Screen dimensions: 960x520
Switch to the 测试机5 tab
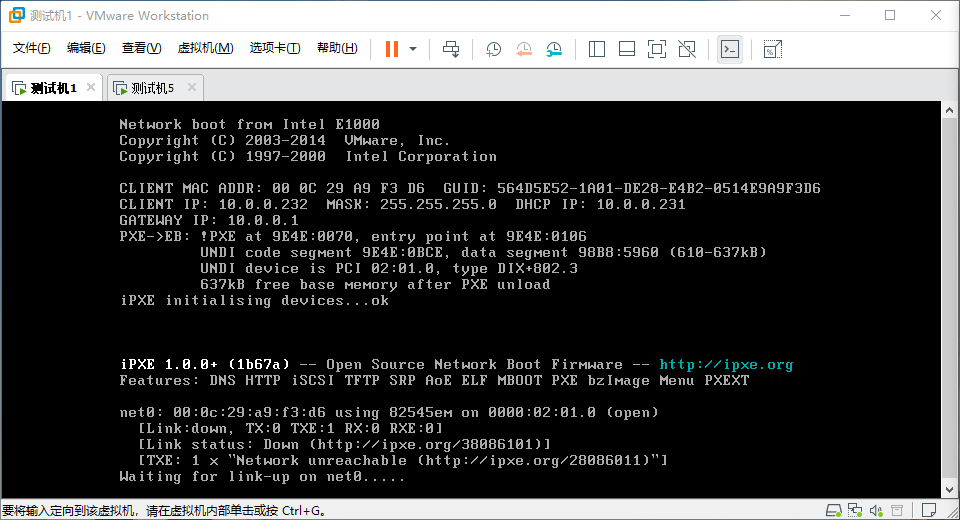click(152, 88)
